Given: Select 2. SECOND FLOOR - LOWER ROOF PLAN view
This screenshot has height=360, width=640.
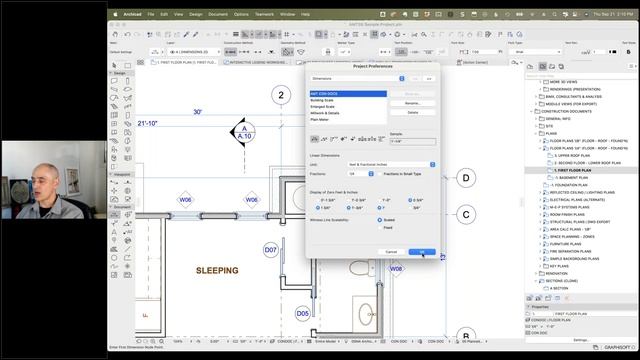Looking at the screenshot, I should click(587, 163).
